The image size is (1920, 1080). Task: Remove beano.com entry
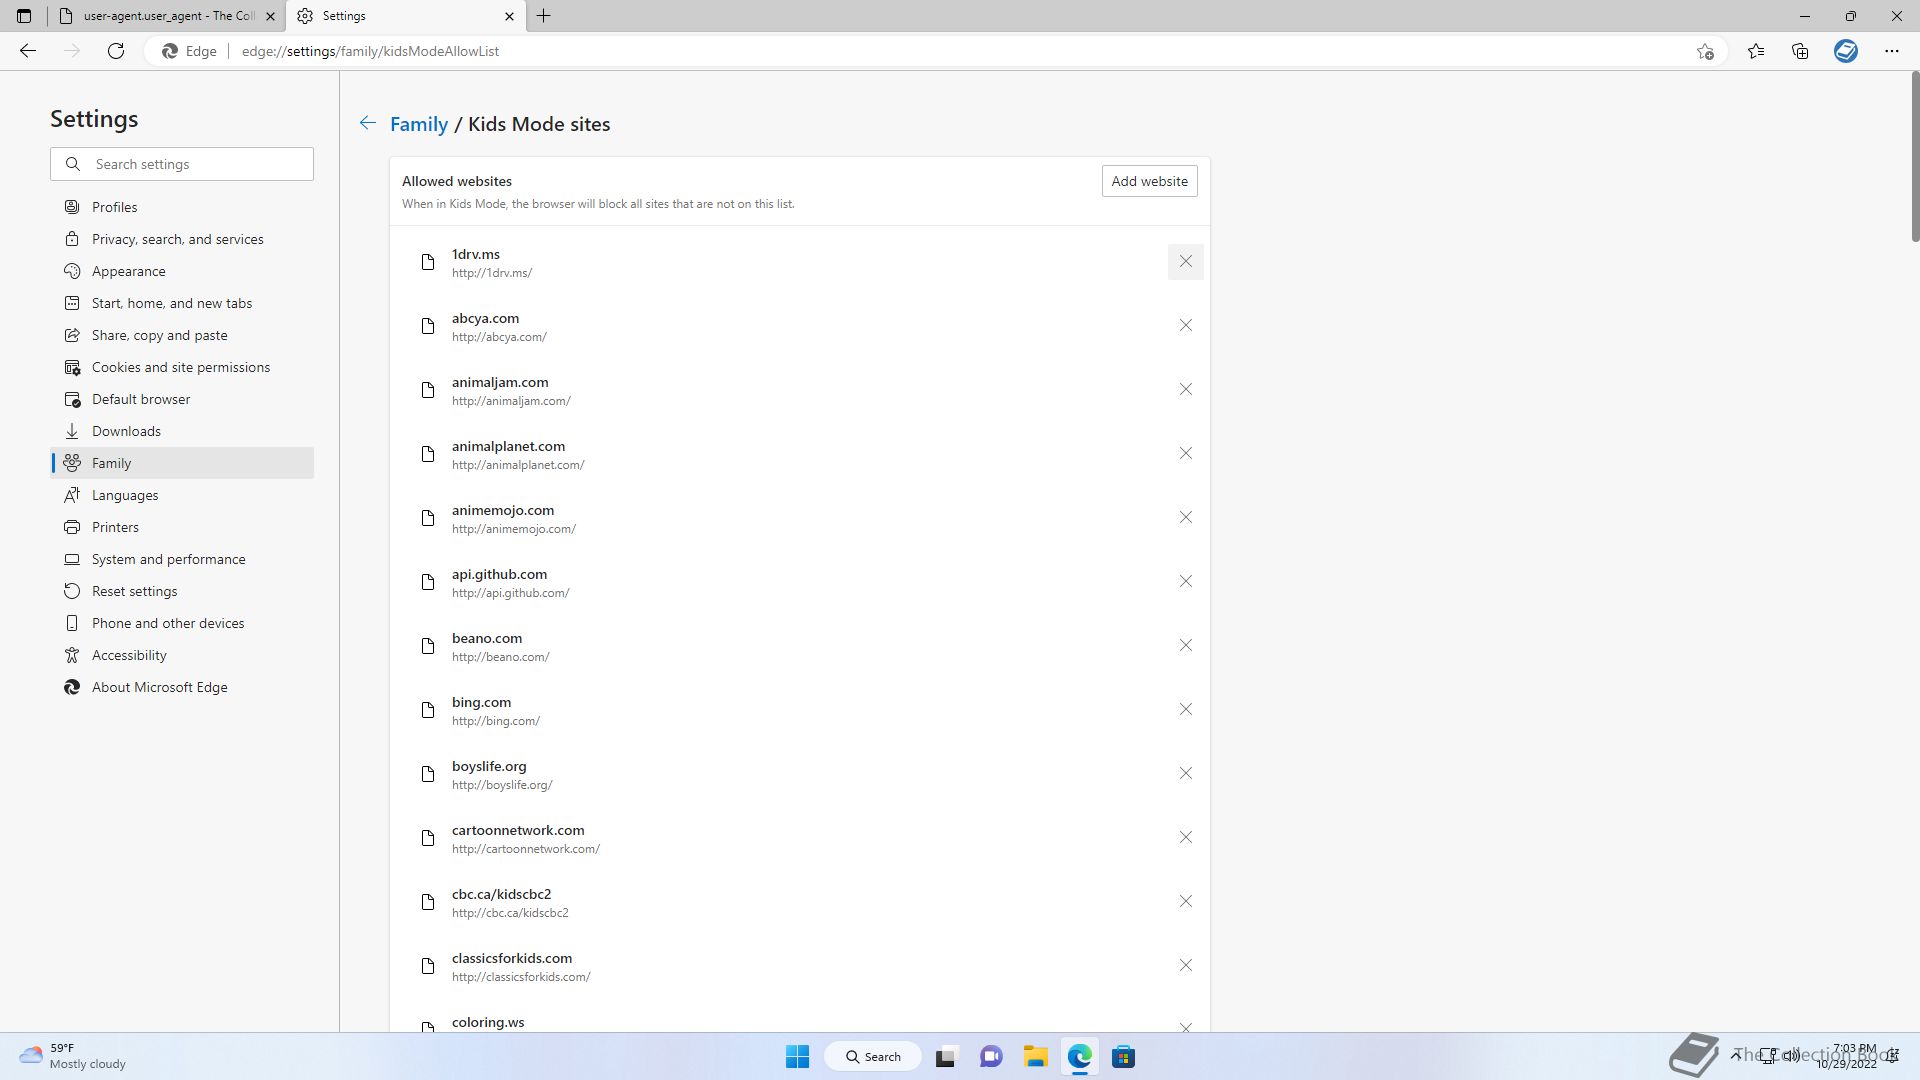tap(1185, 646)
